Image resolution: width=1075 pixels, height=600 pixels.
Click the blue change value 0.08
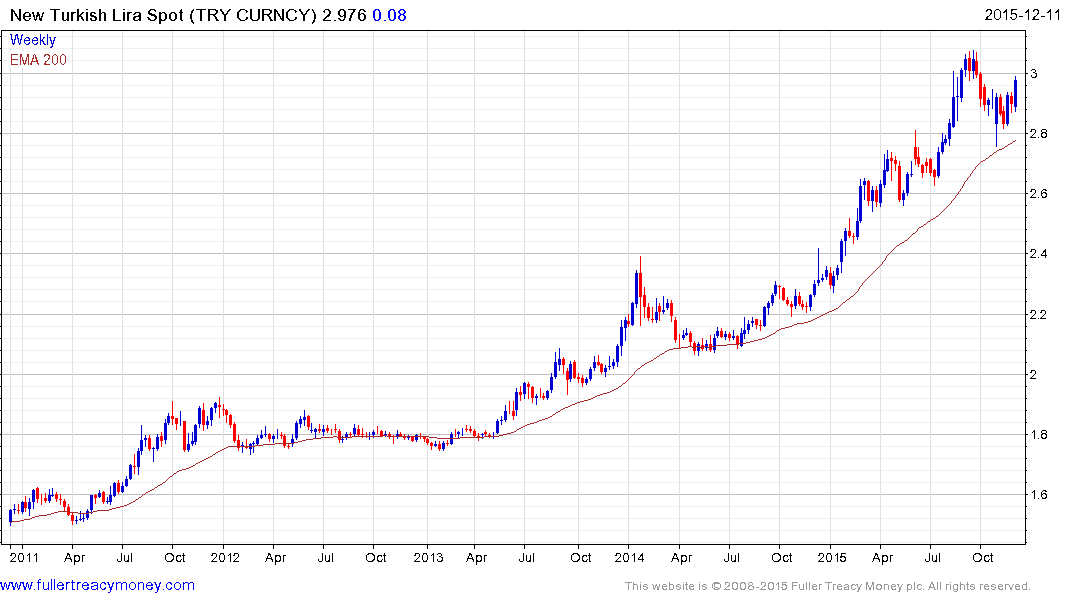click(389, 15)
